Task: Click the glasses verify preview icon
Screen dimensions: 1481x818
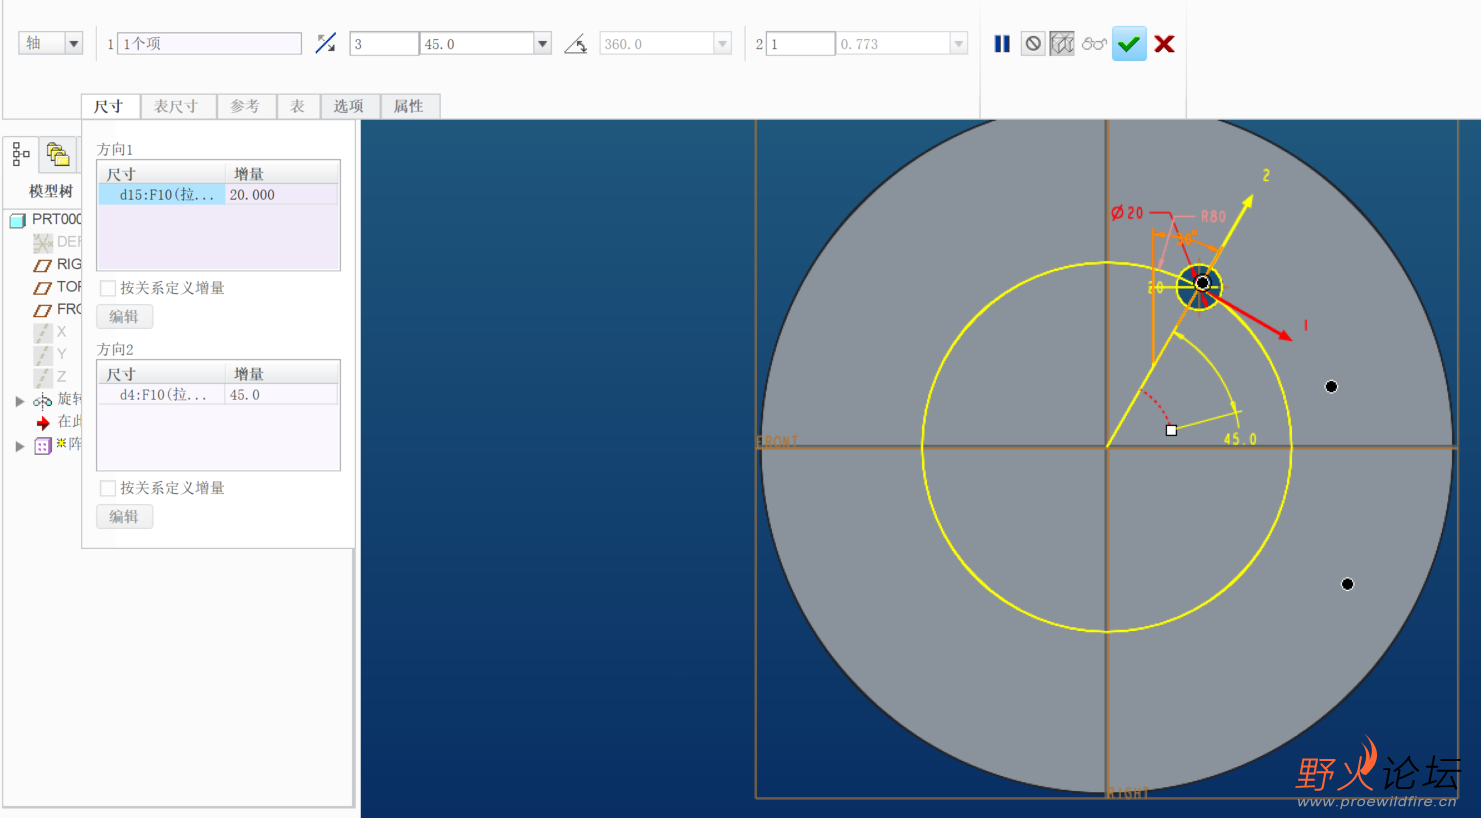Action: point(1094,44)
